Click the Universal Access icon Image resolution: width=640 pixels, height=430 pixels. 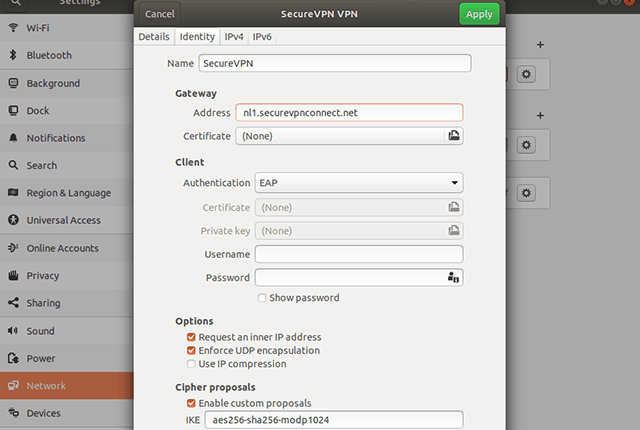click(x=13, y=219)
